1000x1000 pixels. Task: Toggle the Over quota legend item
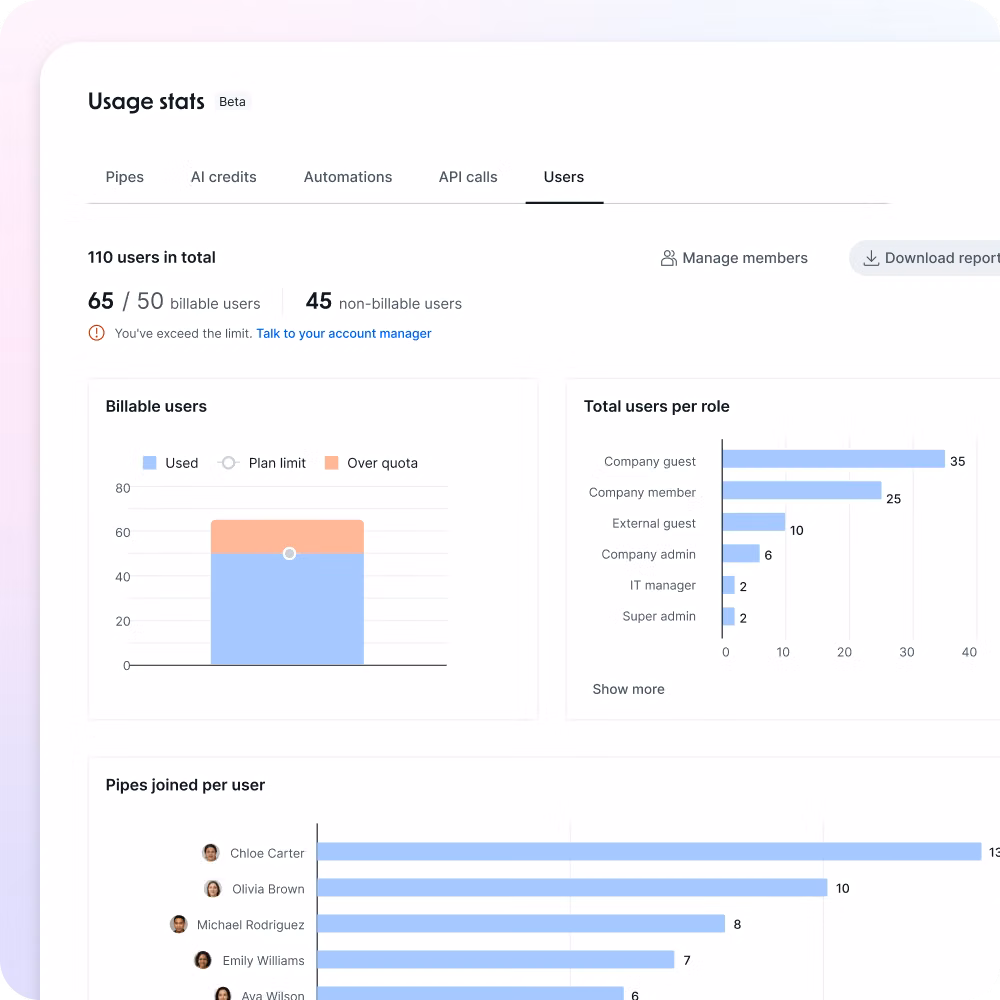tap(371, 463)
